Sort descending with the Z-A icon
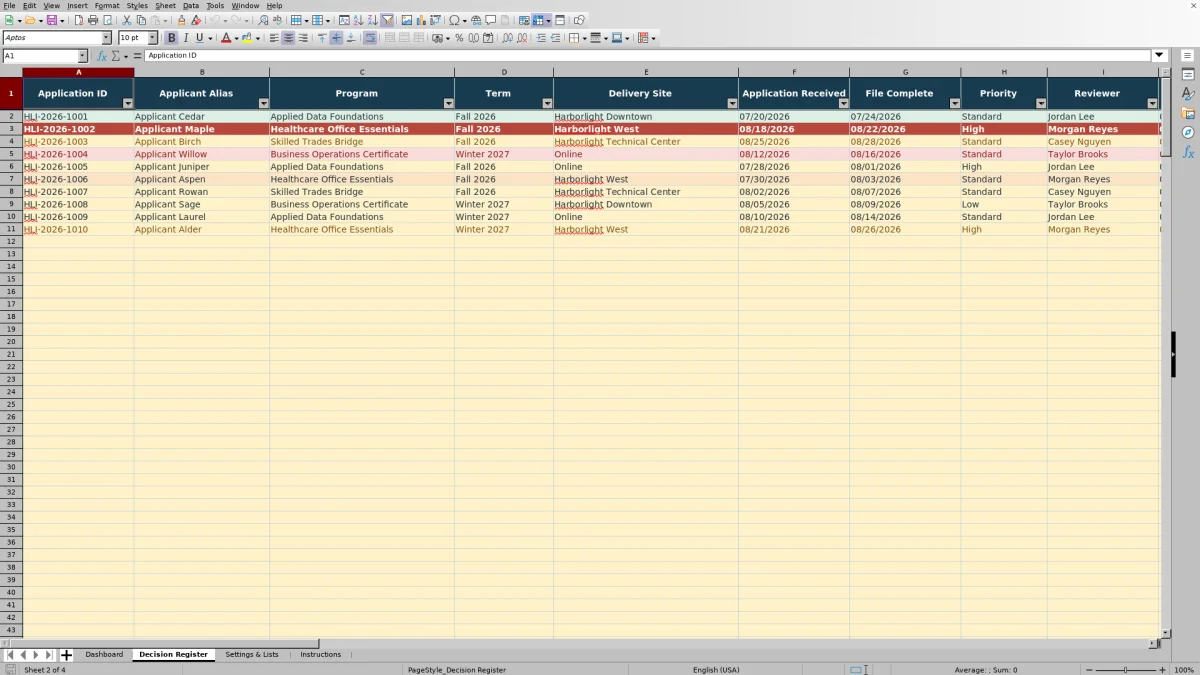Viewport: 1200px width, 675px height. point(372,20)
